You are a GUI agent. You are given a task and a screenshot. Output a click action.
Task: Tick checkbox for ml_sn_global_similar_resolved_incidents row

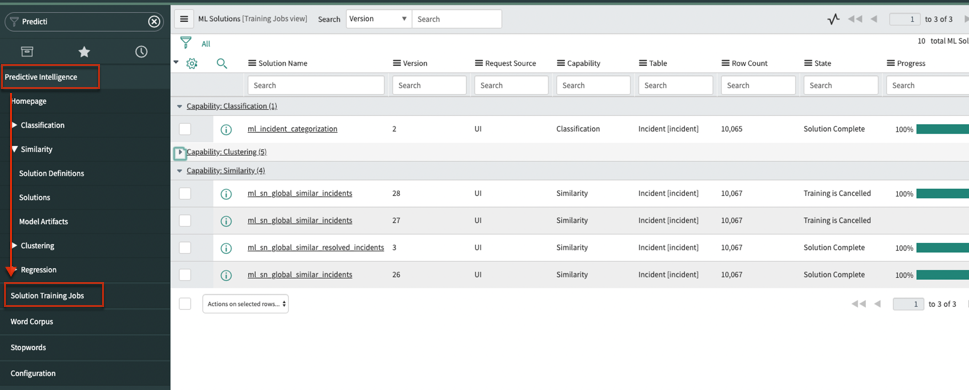[185, 248]
